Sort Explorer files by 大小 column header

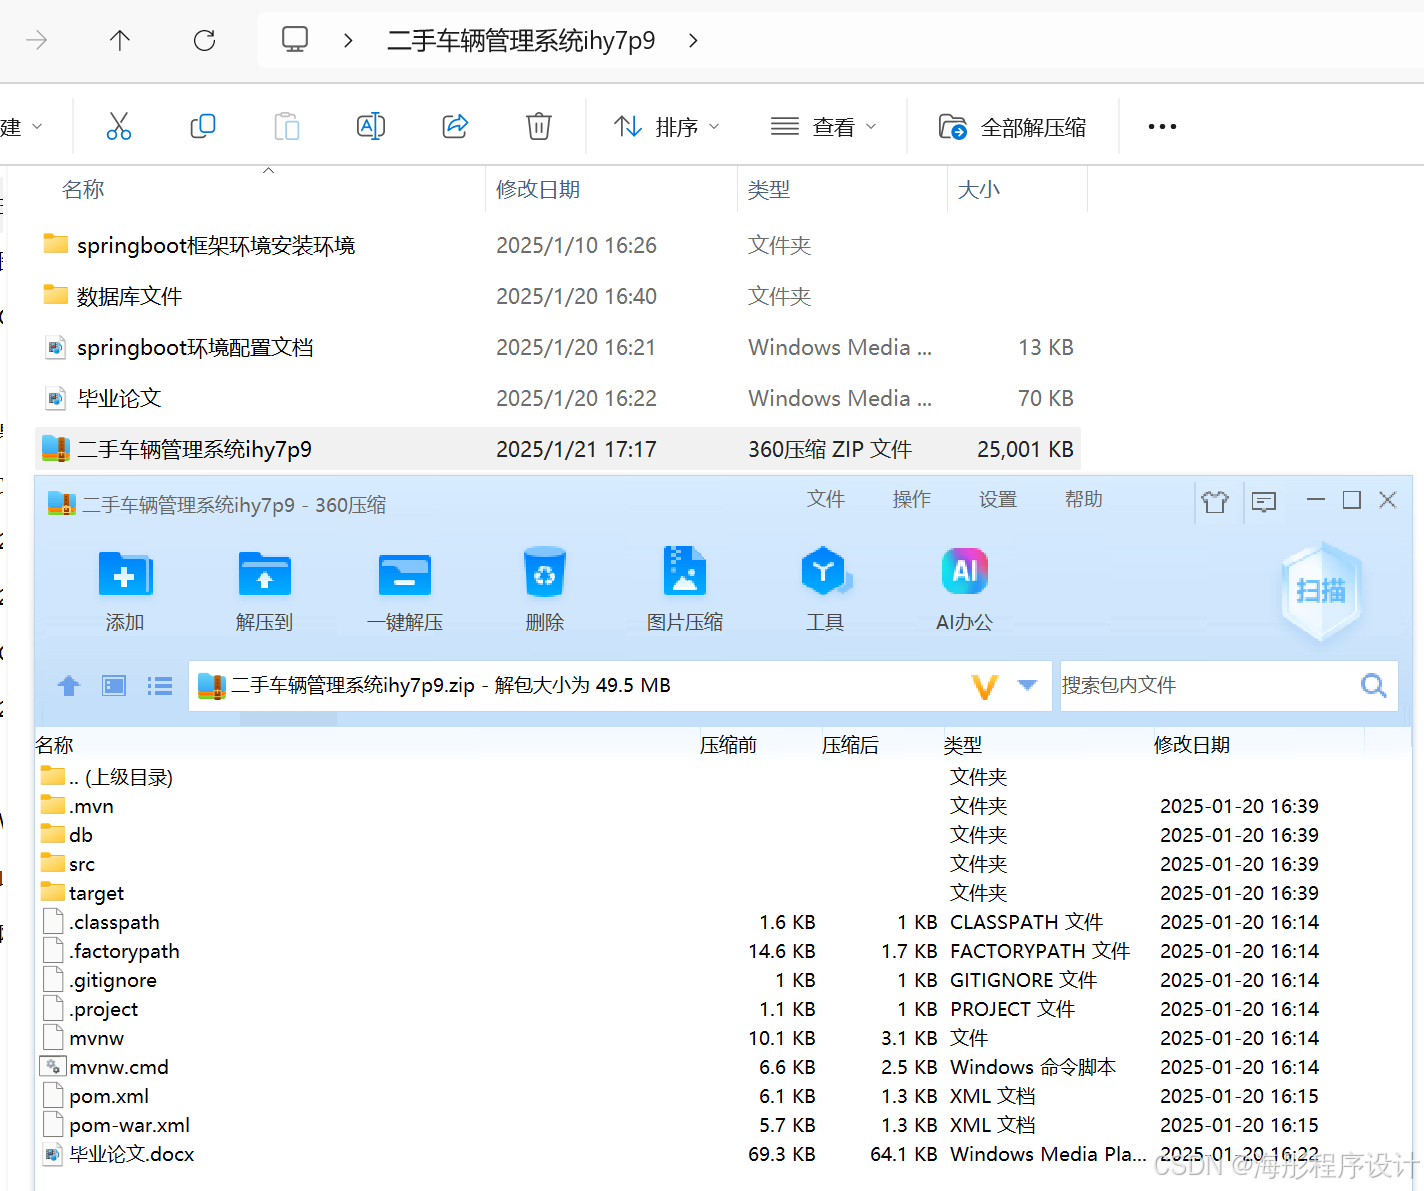click(x=978, y=189)
